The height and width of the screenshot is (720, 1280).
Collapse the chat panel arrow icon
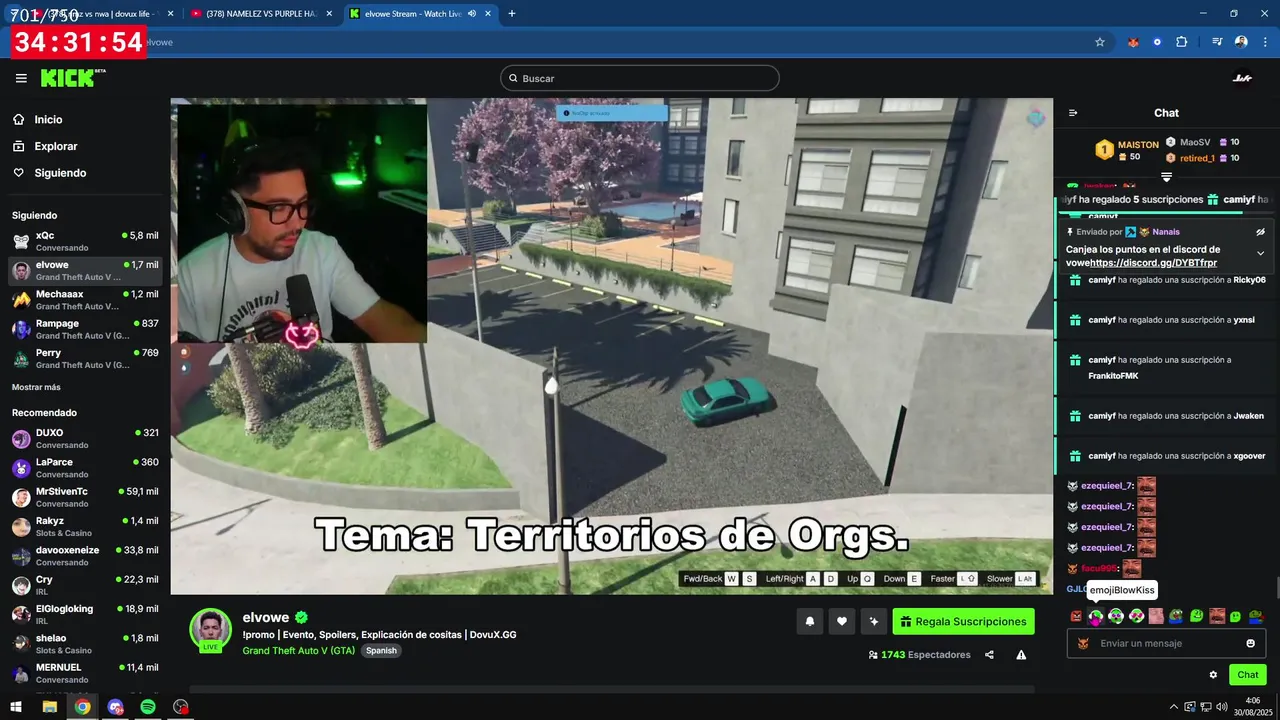[x=1073, y=113]
